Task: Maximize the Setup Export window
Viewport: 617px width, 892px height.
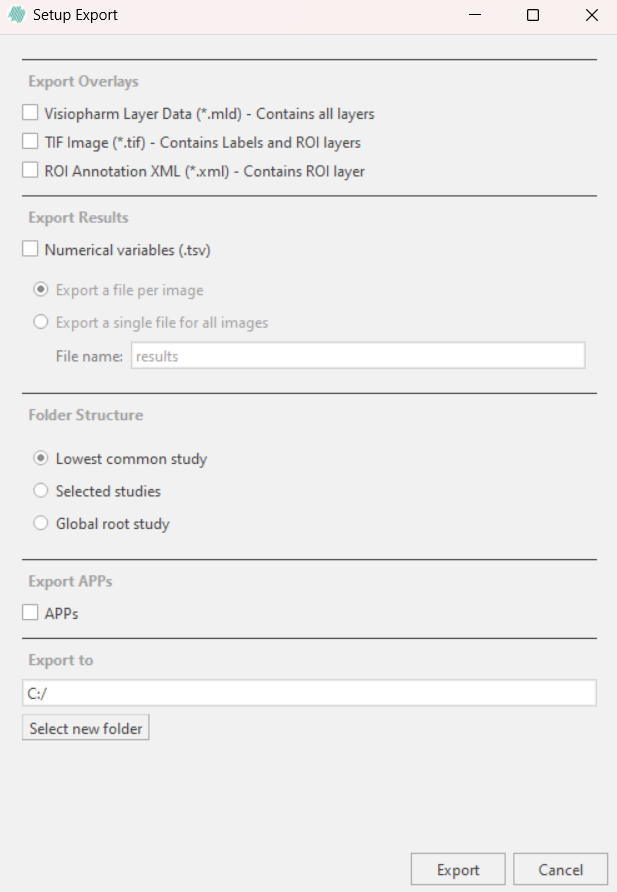Action: [x=533, y=15]
